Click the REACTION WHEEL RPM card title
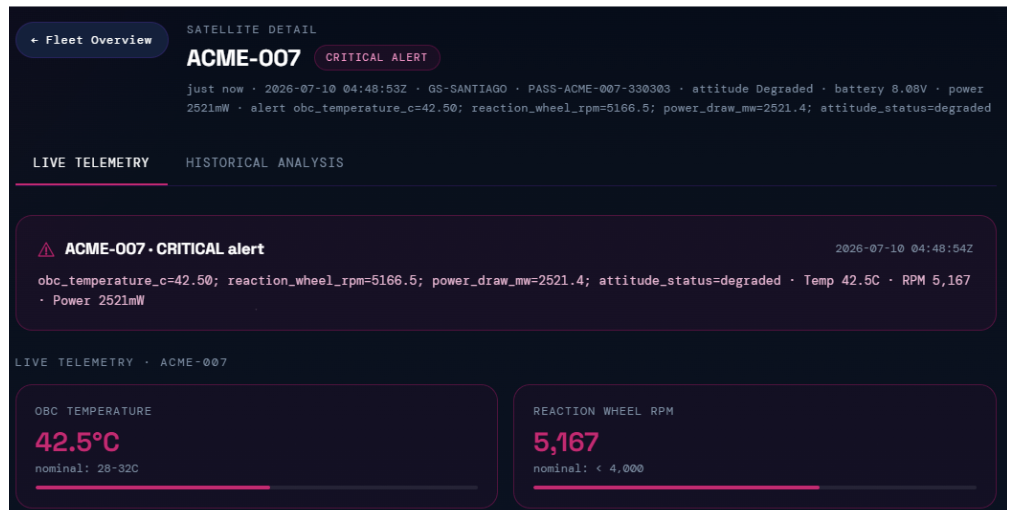The height and width of the screenshot is (520, 1018). [603, 412]
